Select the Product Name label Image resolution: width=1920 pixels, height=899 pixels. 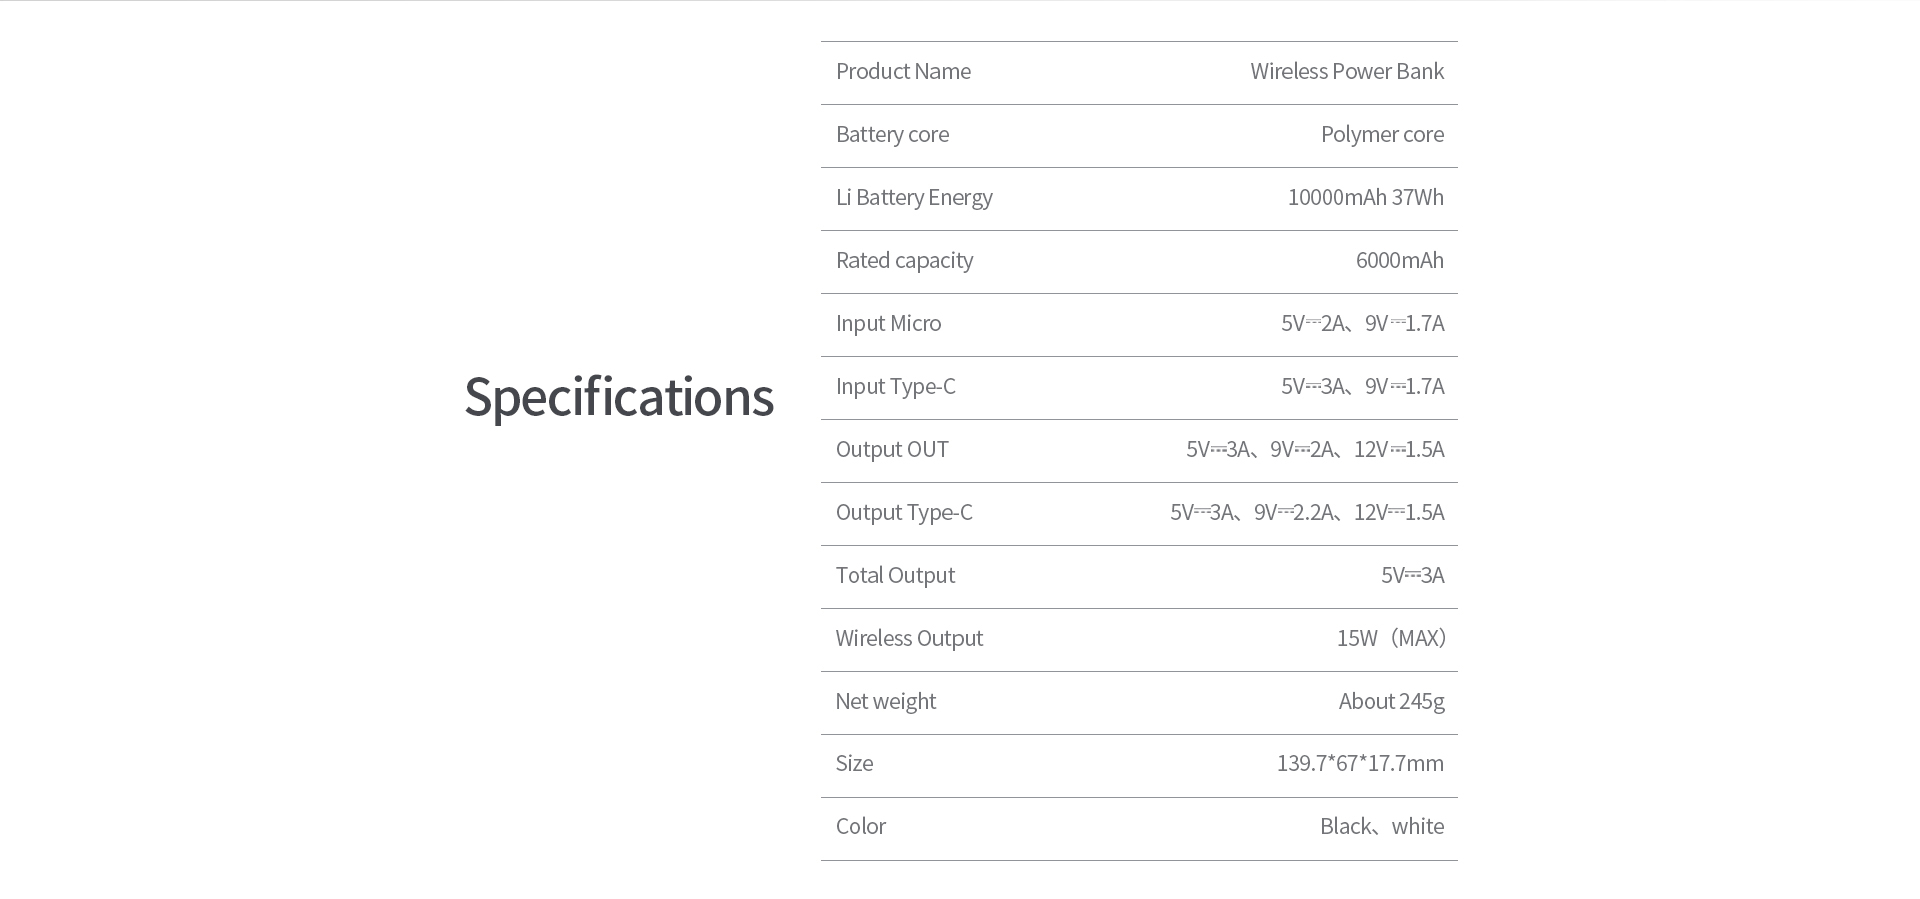[903, 72]
